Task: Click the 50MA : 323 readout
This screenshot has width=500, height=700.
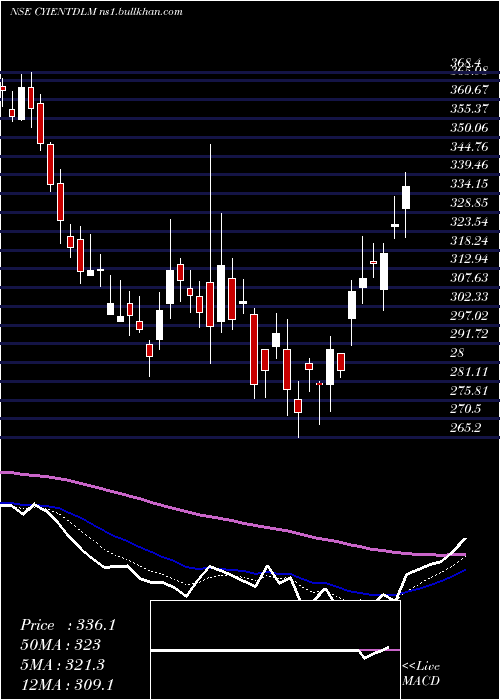Action: (60, 645)
